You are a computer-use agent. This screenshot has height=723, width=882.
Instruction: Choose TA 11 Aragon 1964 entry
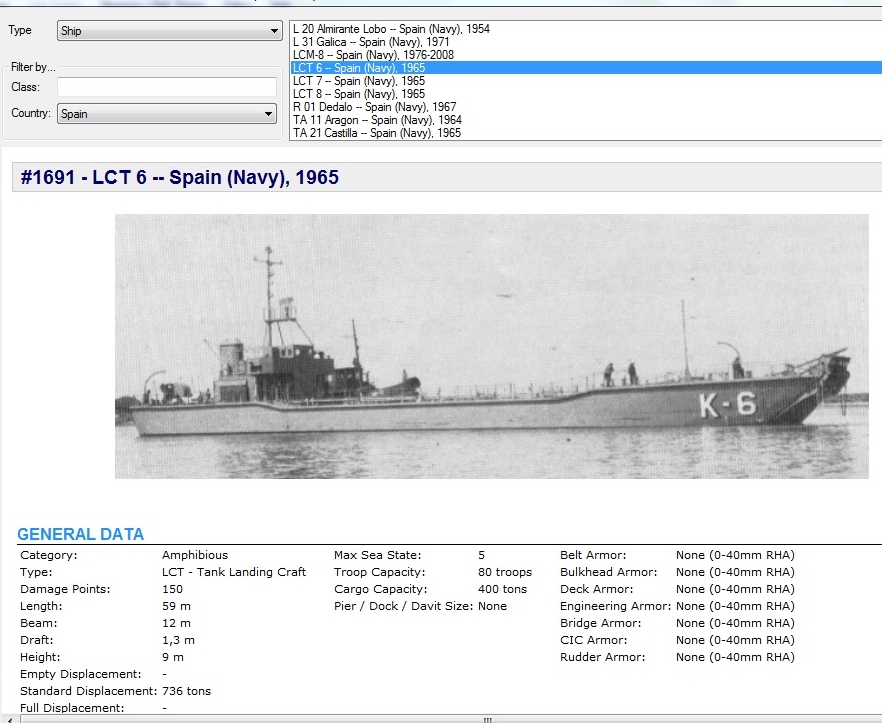click(x=377, y=120)
